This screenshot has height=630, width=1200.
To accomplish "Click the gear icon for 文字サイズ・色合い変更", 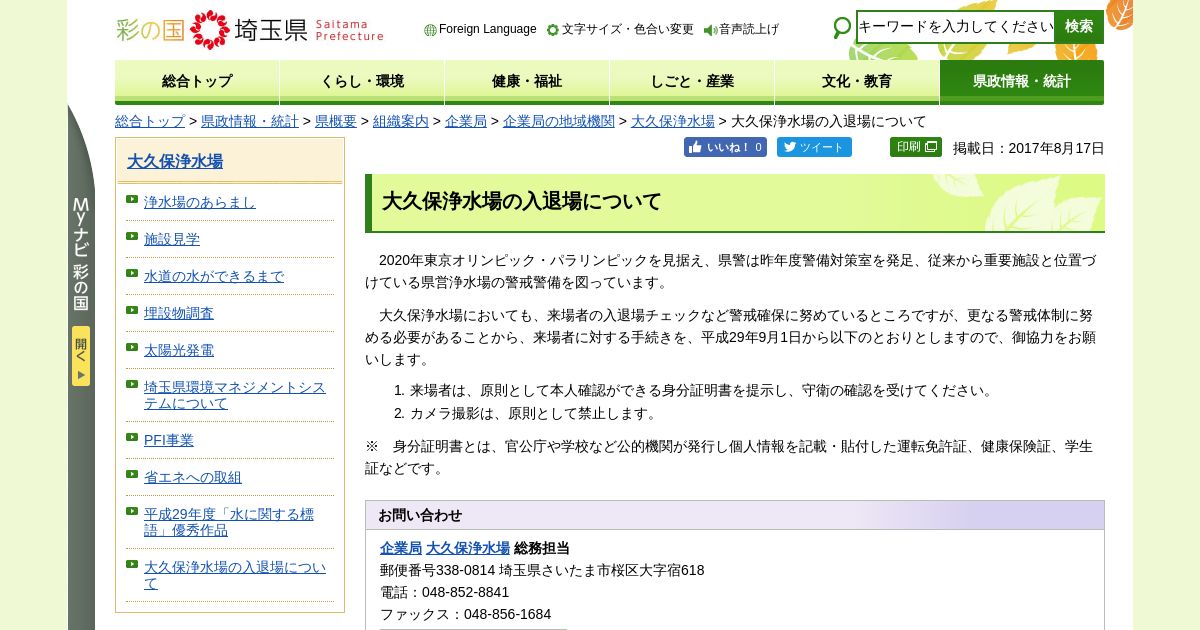I will (553, 30).
